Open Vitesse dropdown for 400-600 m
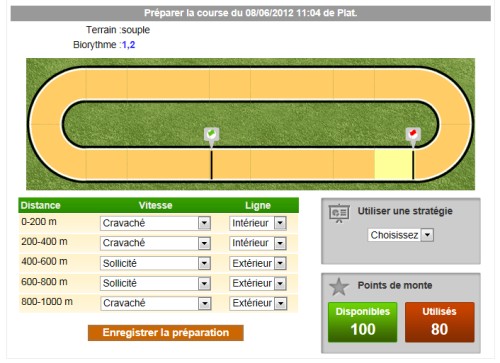 click(x=155, y=264)
